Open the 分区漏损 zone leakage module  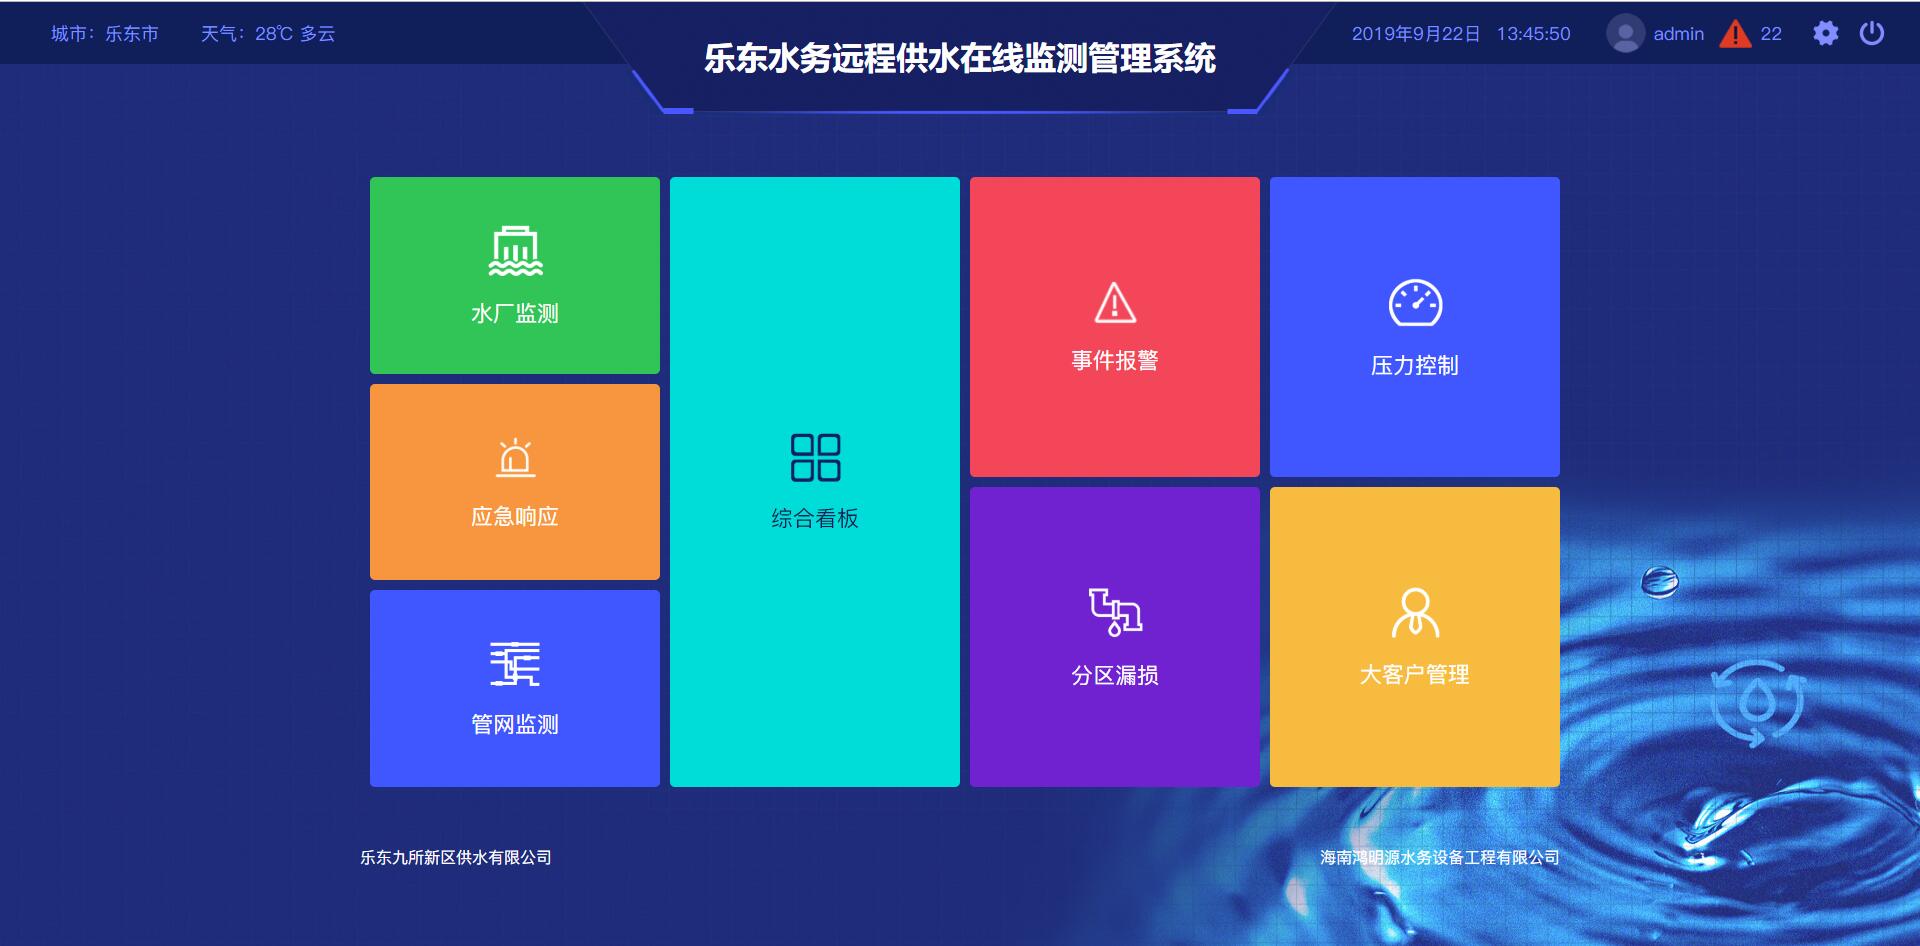[1114, 636]
